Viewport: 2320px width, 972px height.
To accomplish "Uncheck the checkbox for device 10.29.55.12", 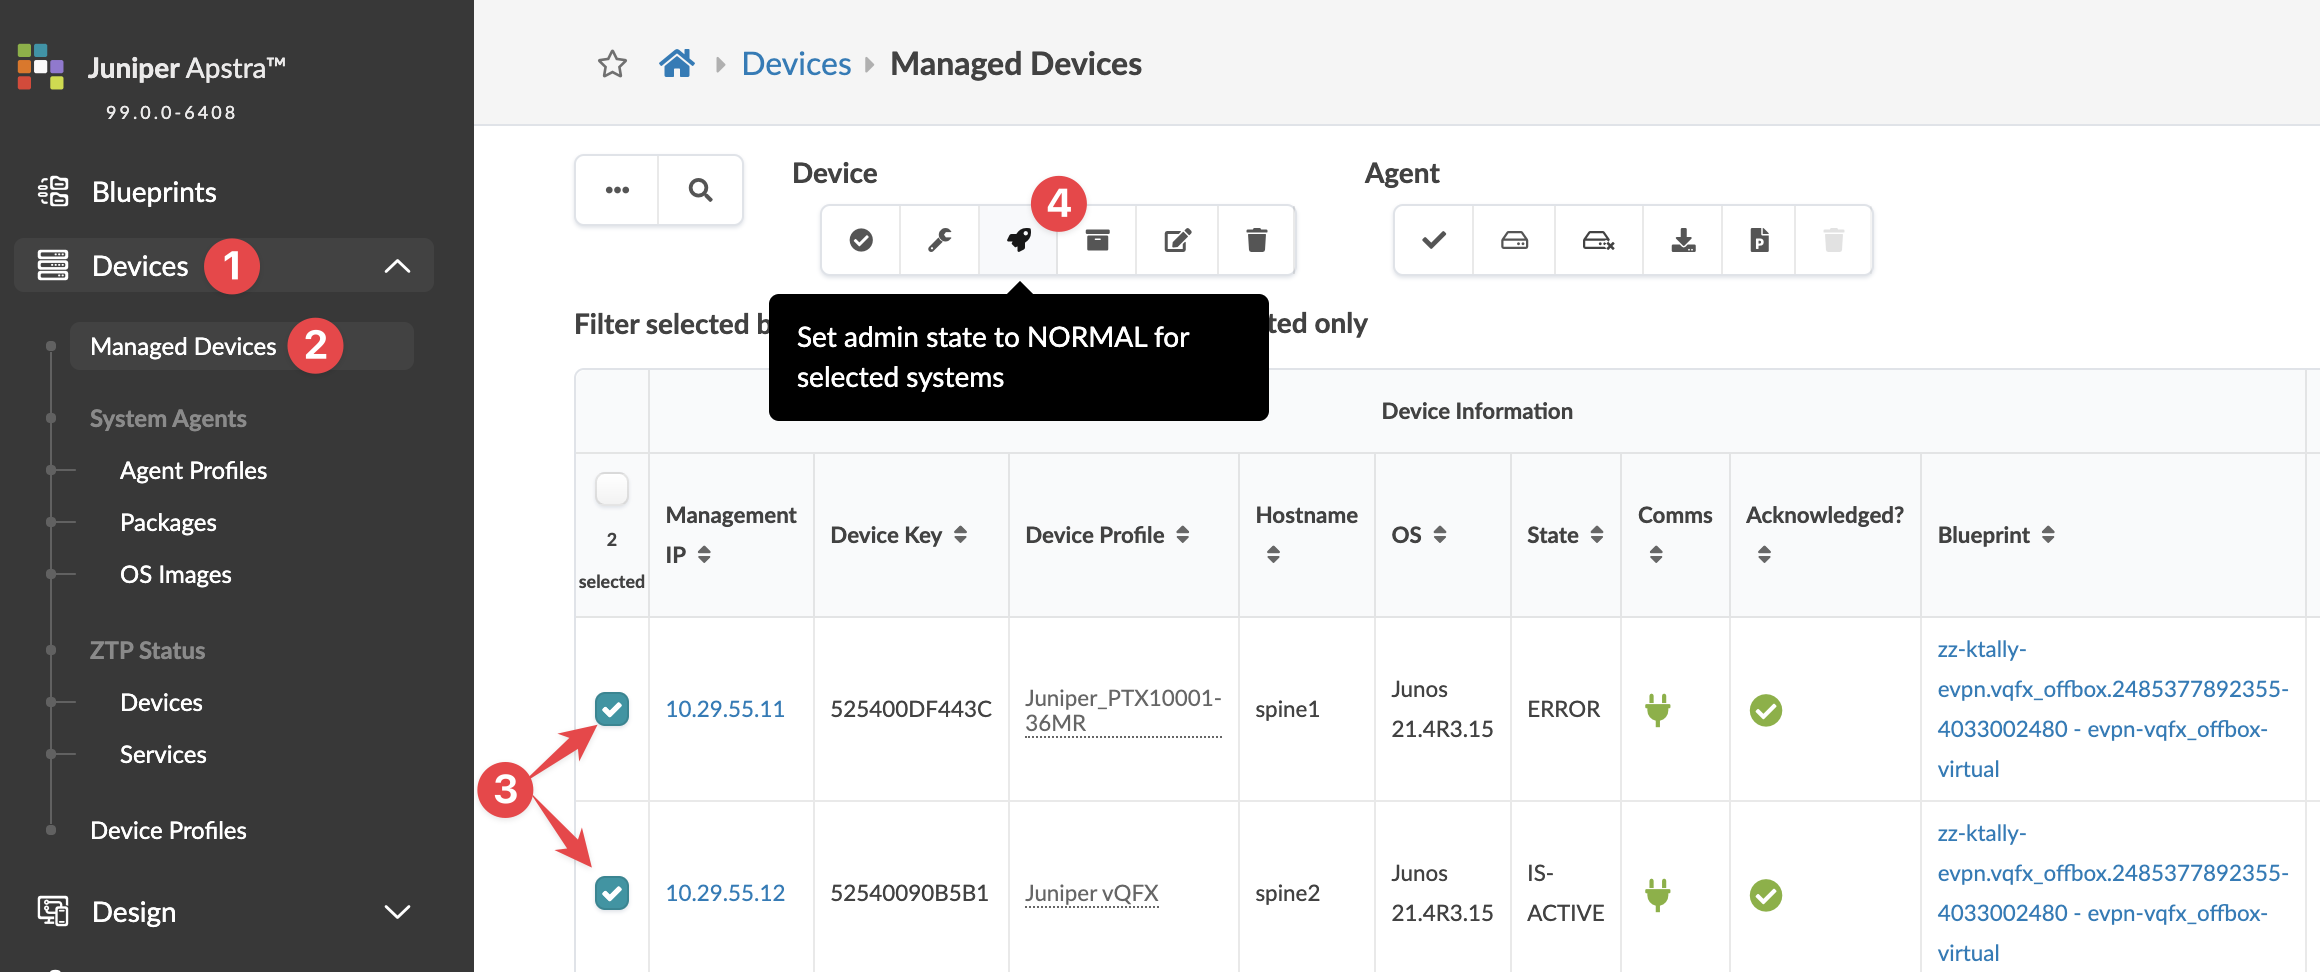I will [x=612, y=893].
